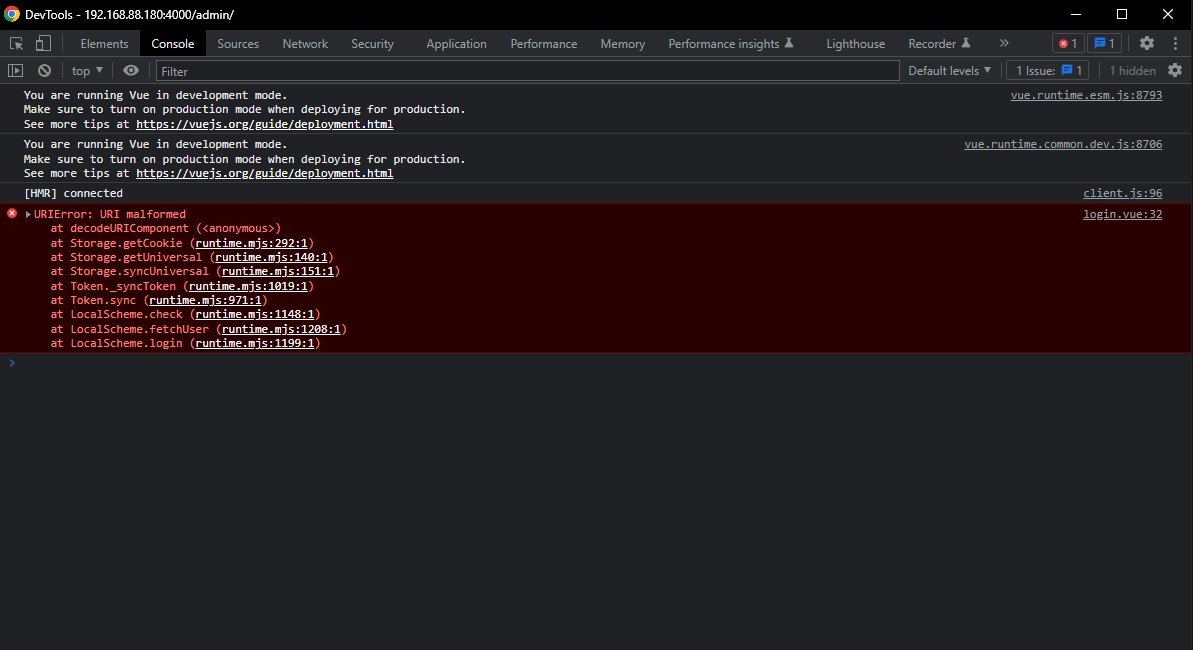Click the red error icon beside URIError
This screenshot has width=1193, height=650.
(x=12, y=214)
